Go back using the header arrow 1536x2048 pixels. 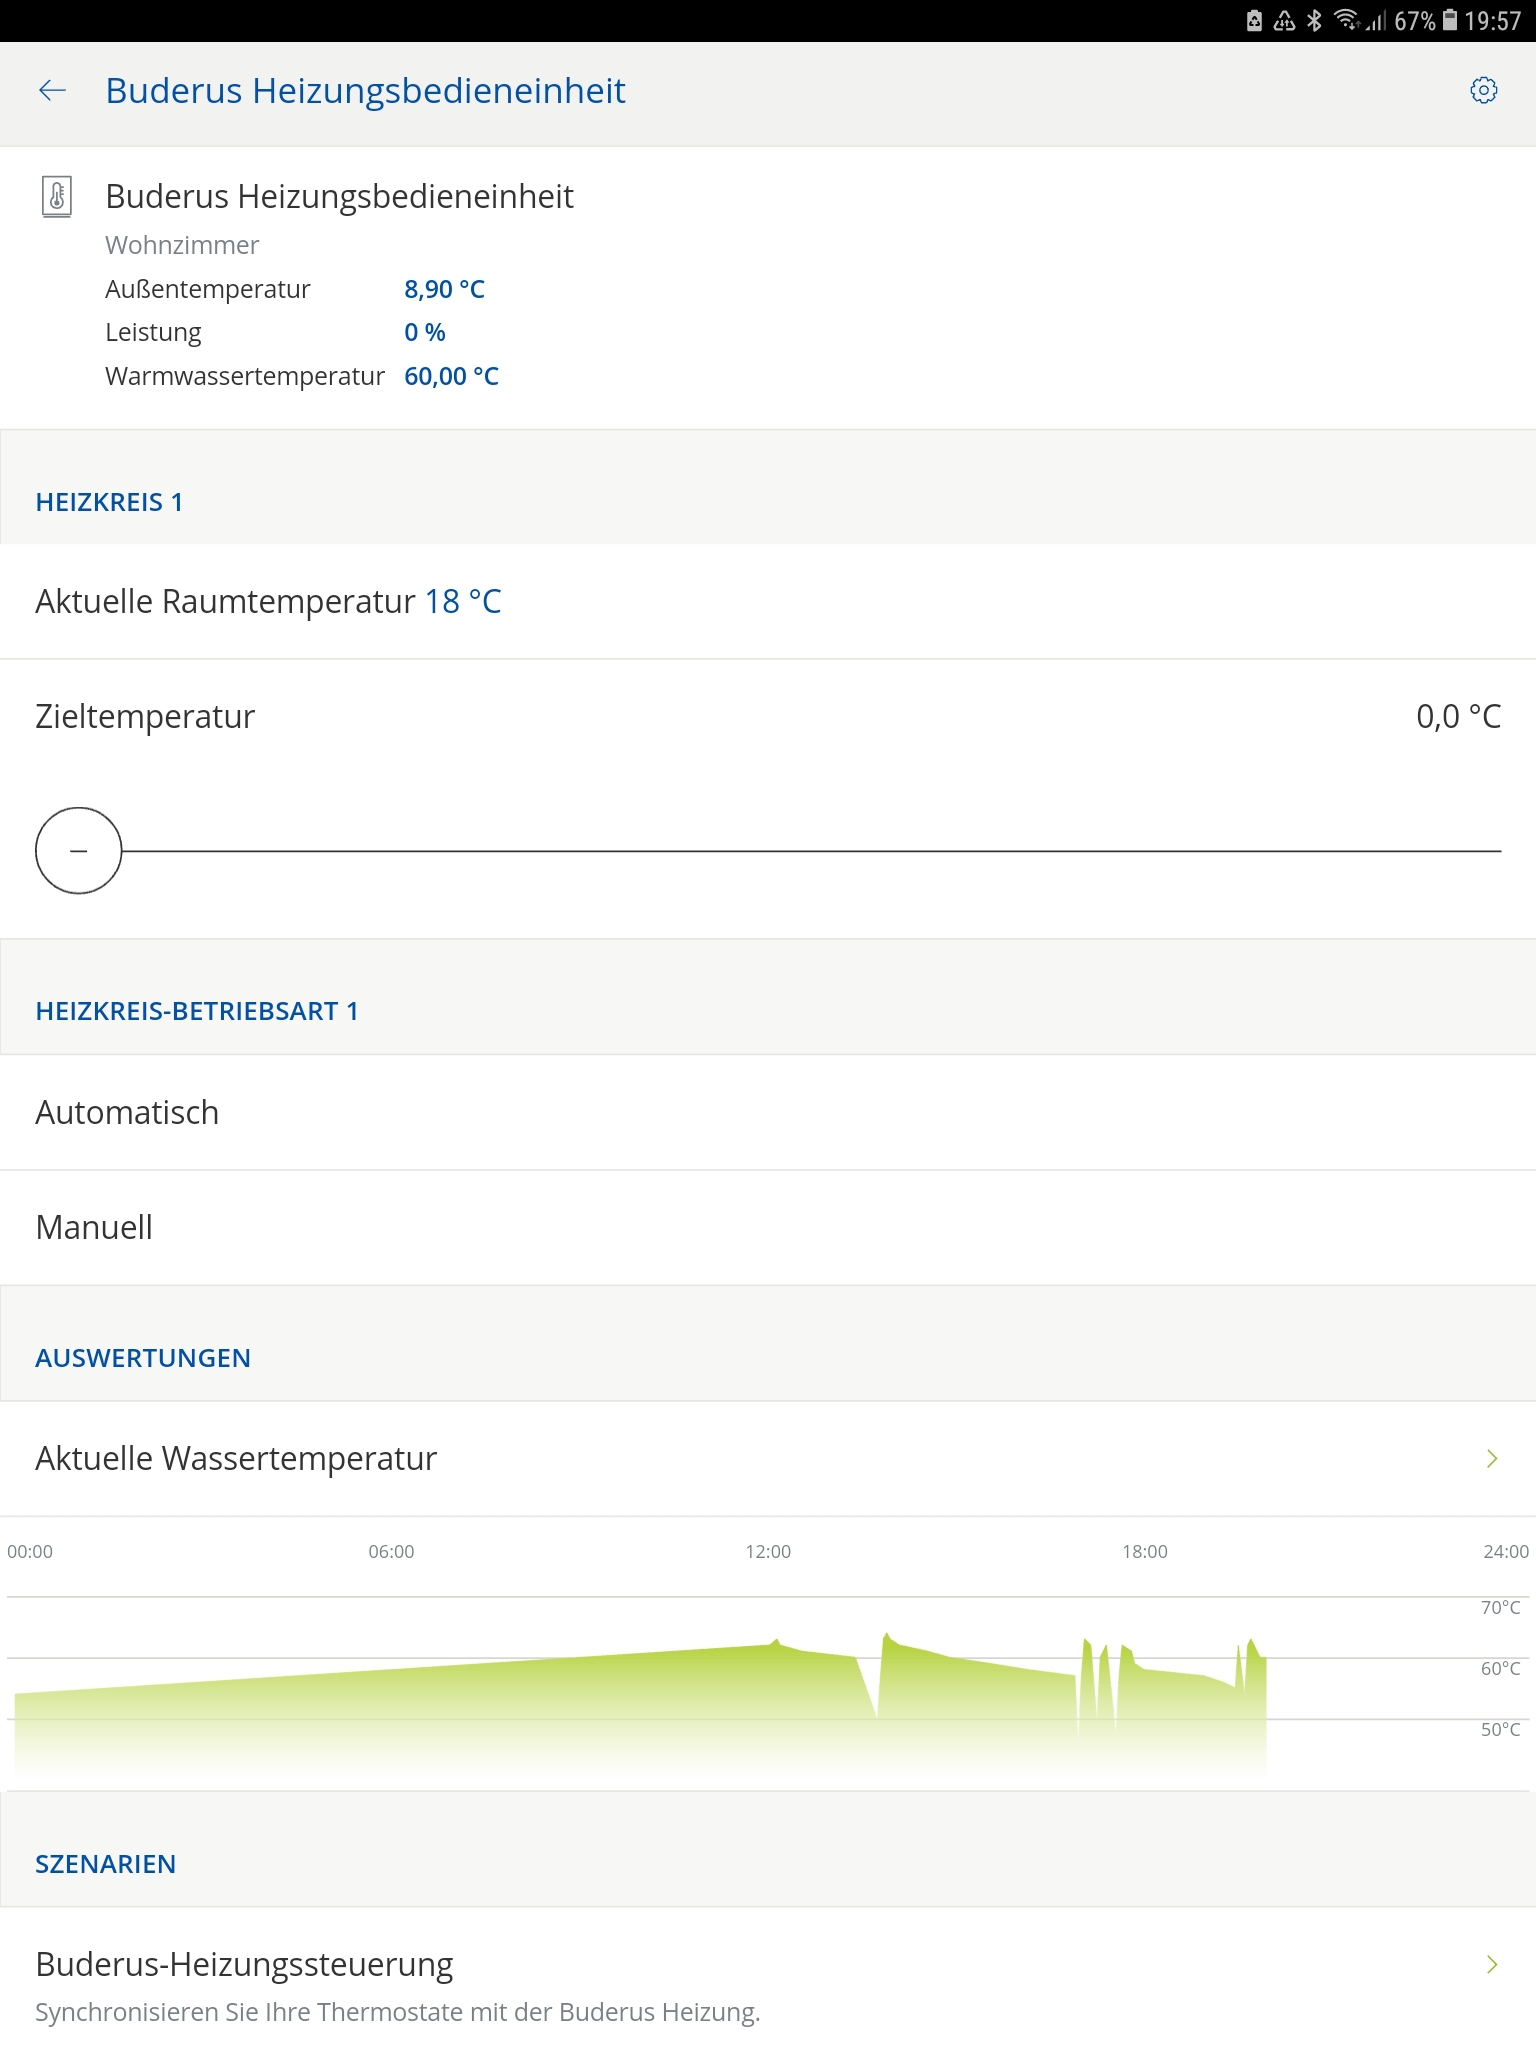coord(52,91)
